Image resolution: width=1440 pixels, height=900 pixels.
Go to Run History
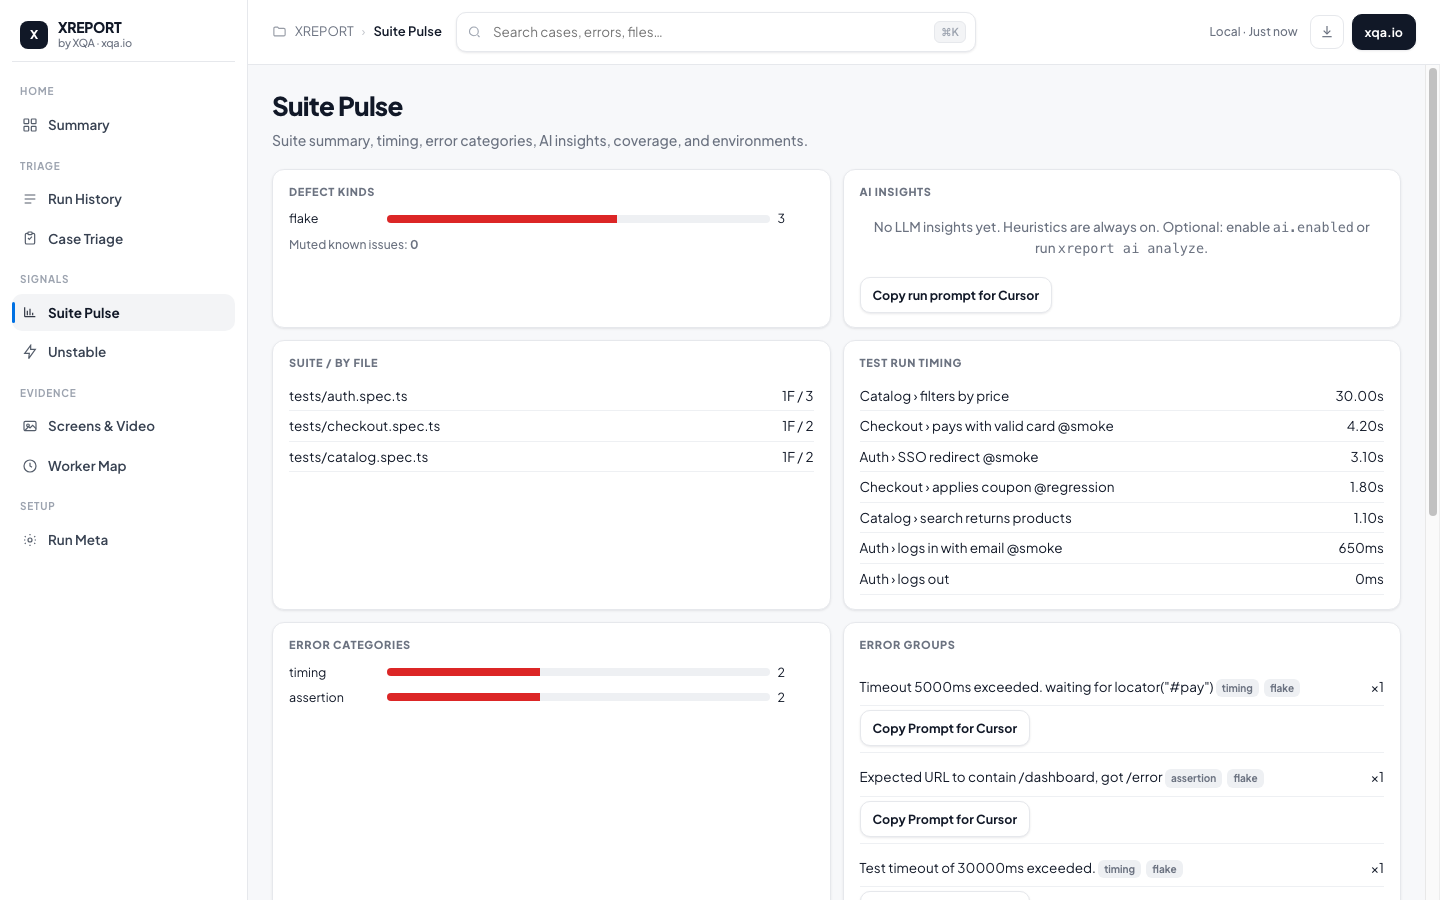click(124, 199)
